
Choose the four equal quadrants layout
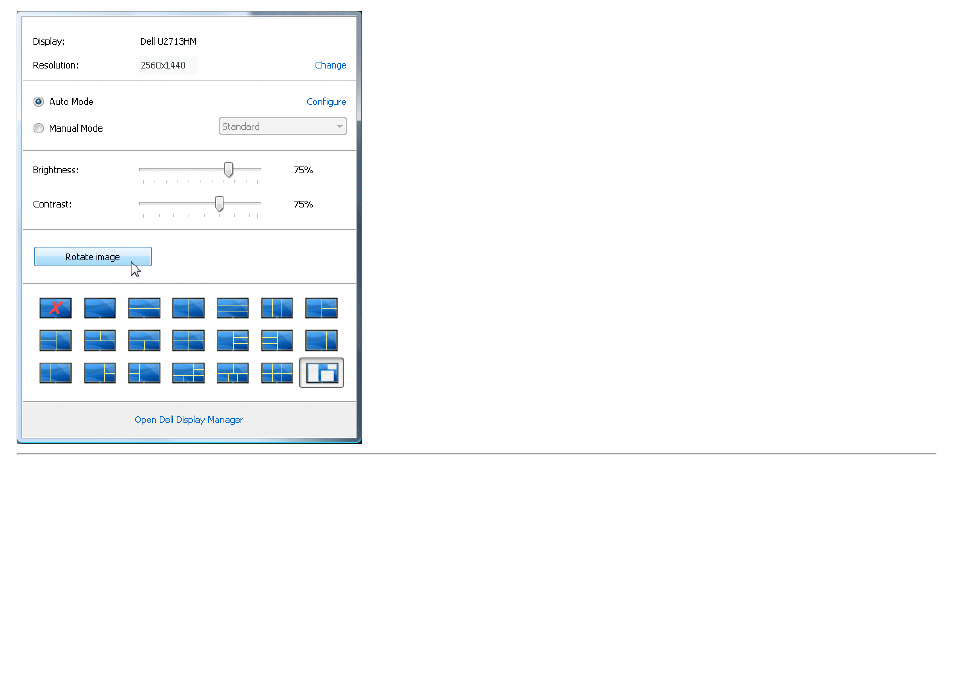[x=189, y=341]
